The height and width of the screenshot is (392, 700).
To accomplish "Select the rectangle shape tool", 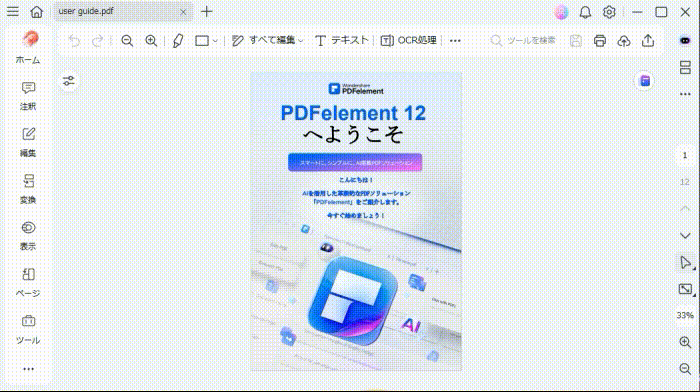I will [202, 41].
